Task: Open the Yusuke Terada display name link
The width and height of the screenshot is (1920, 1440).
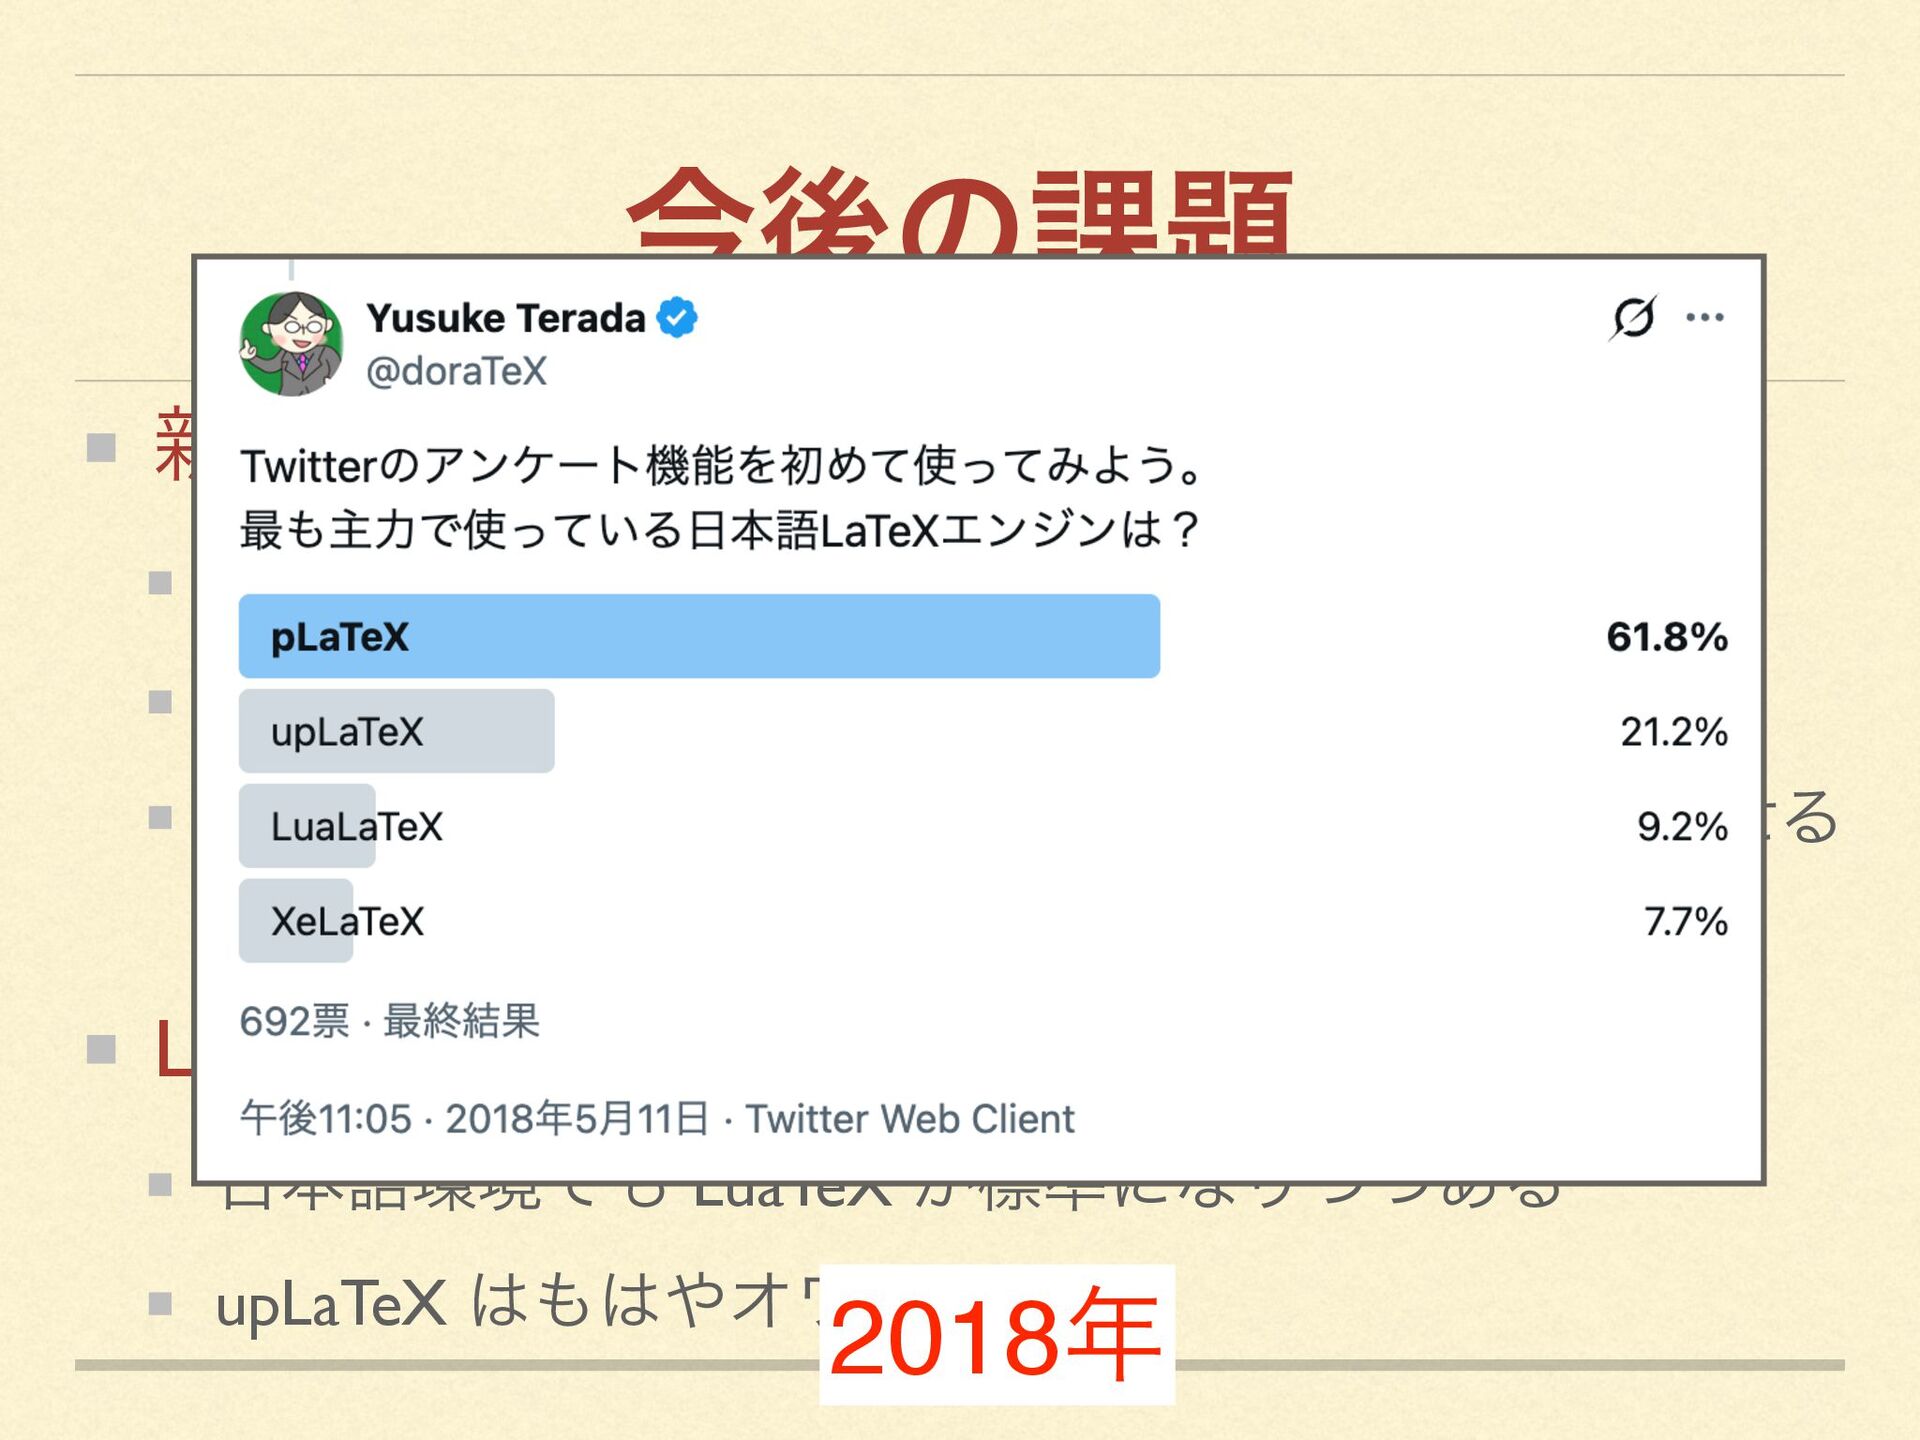Action: pos(506,318)
